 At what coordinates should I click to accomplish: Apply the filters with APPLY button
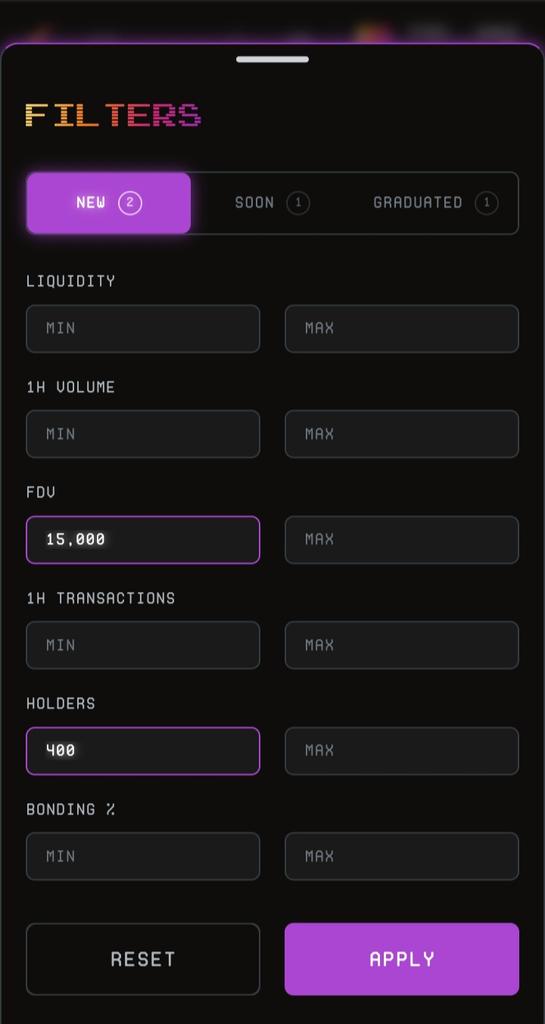[x=402, y=959]
